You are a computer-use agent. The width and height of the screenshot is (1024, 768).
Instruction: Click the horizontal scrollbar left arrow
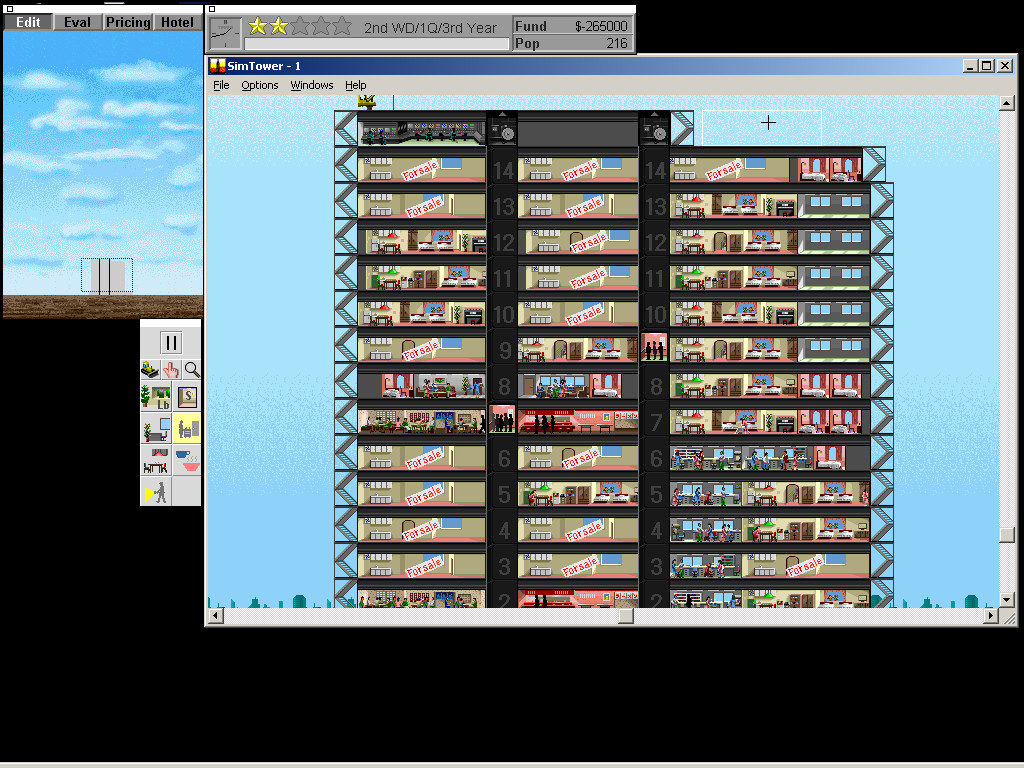[216, 615]
